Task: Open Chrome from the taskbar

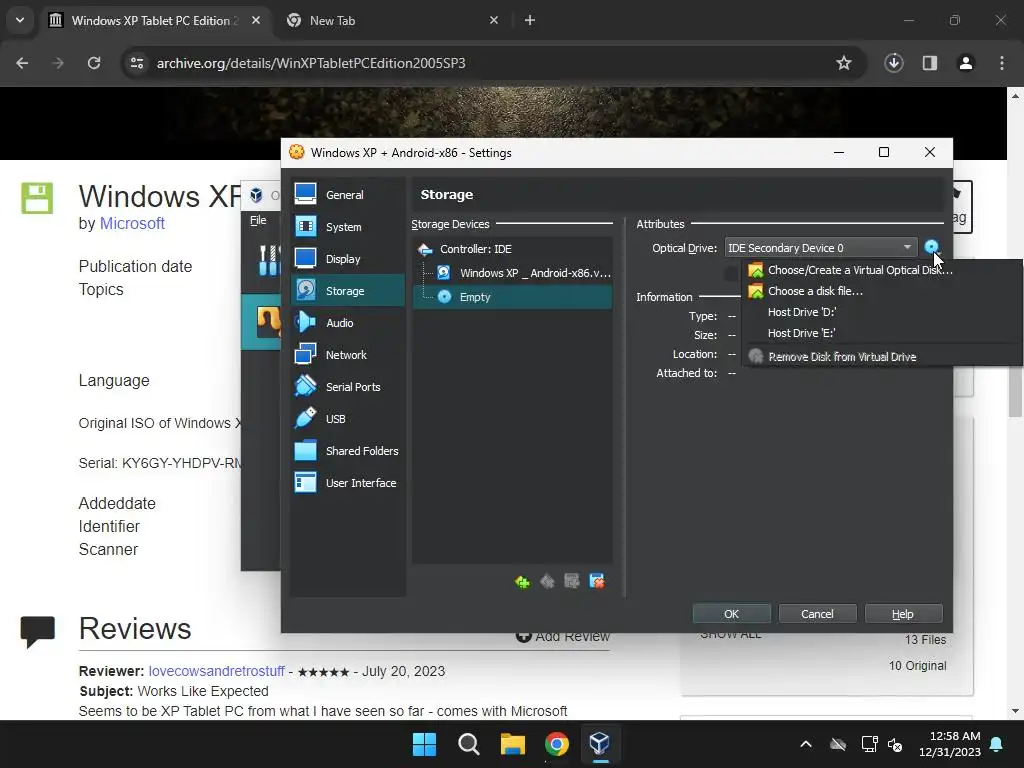Action: (x=556, y=743)
